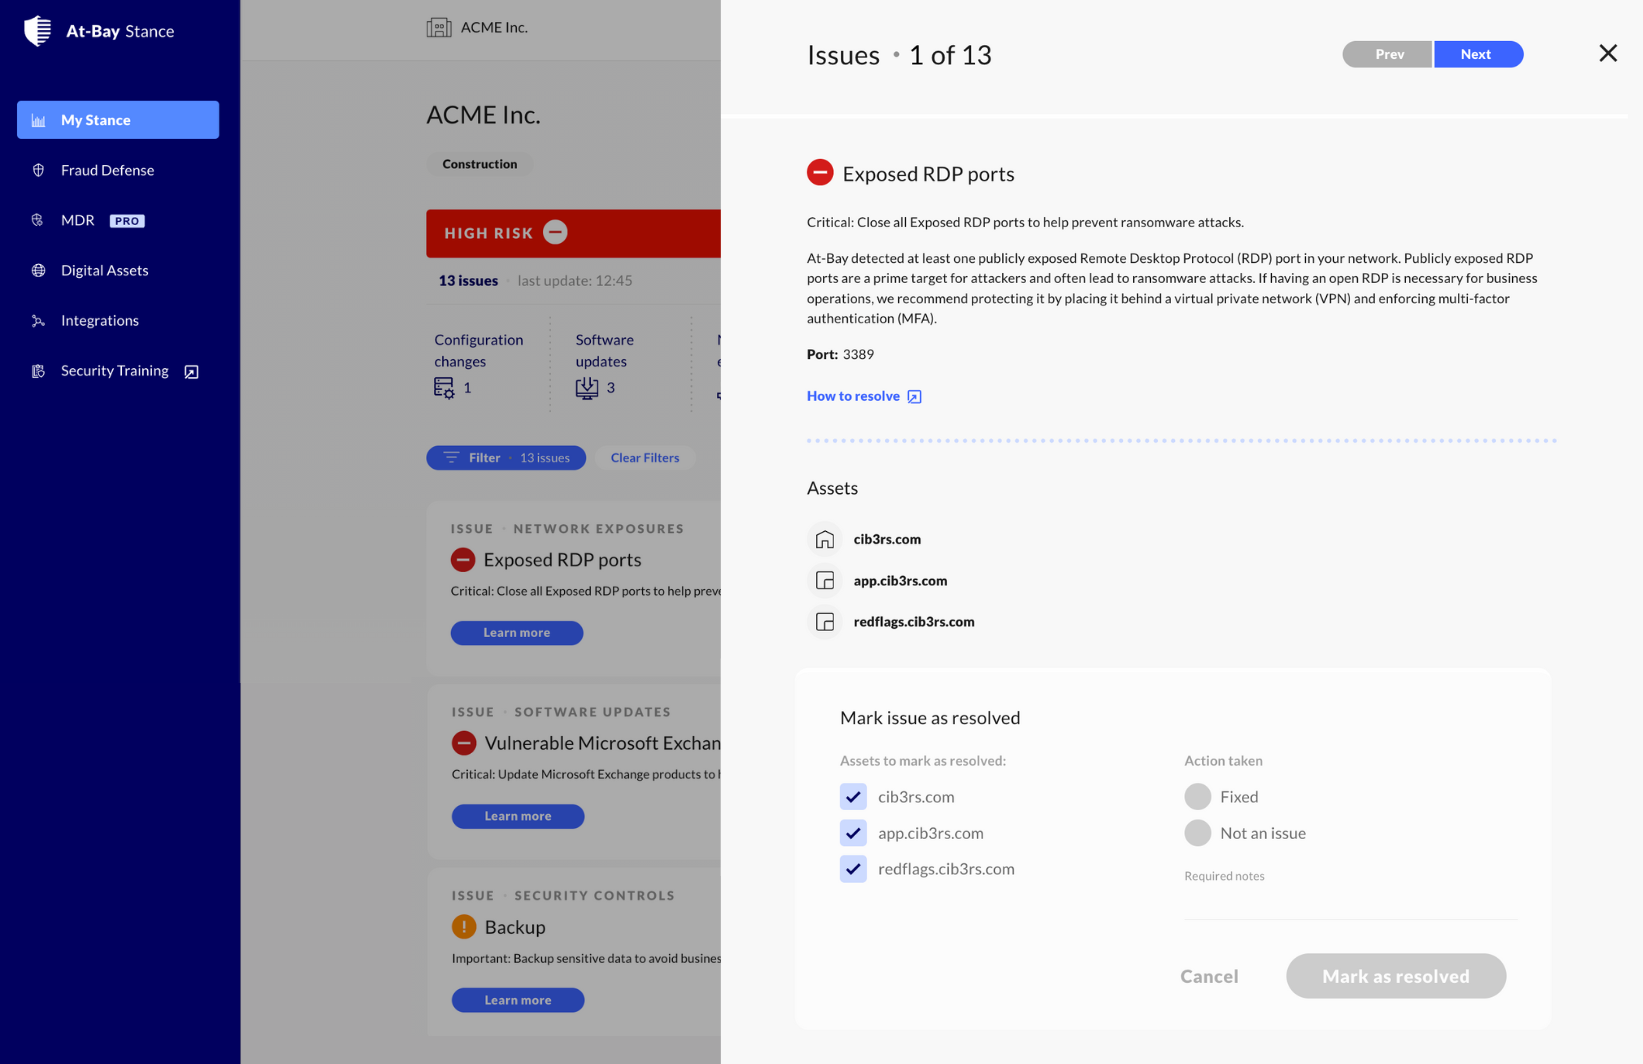The image size is (1643, 1064).
Task: Click the filter lines icon in Filter button
Action: tap(452, 457)
